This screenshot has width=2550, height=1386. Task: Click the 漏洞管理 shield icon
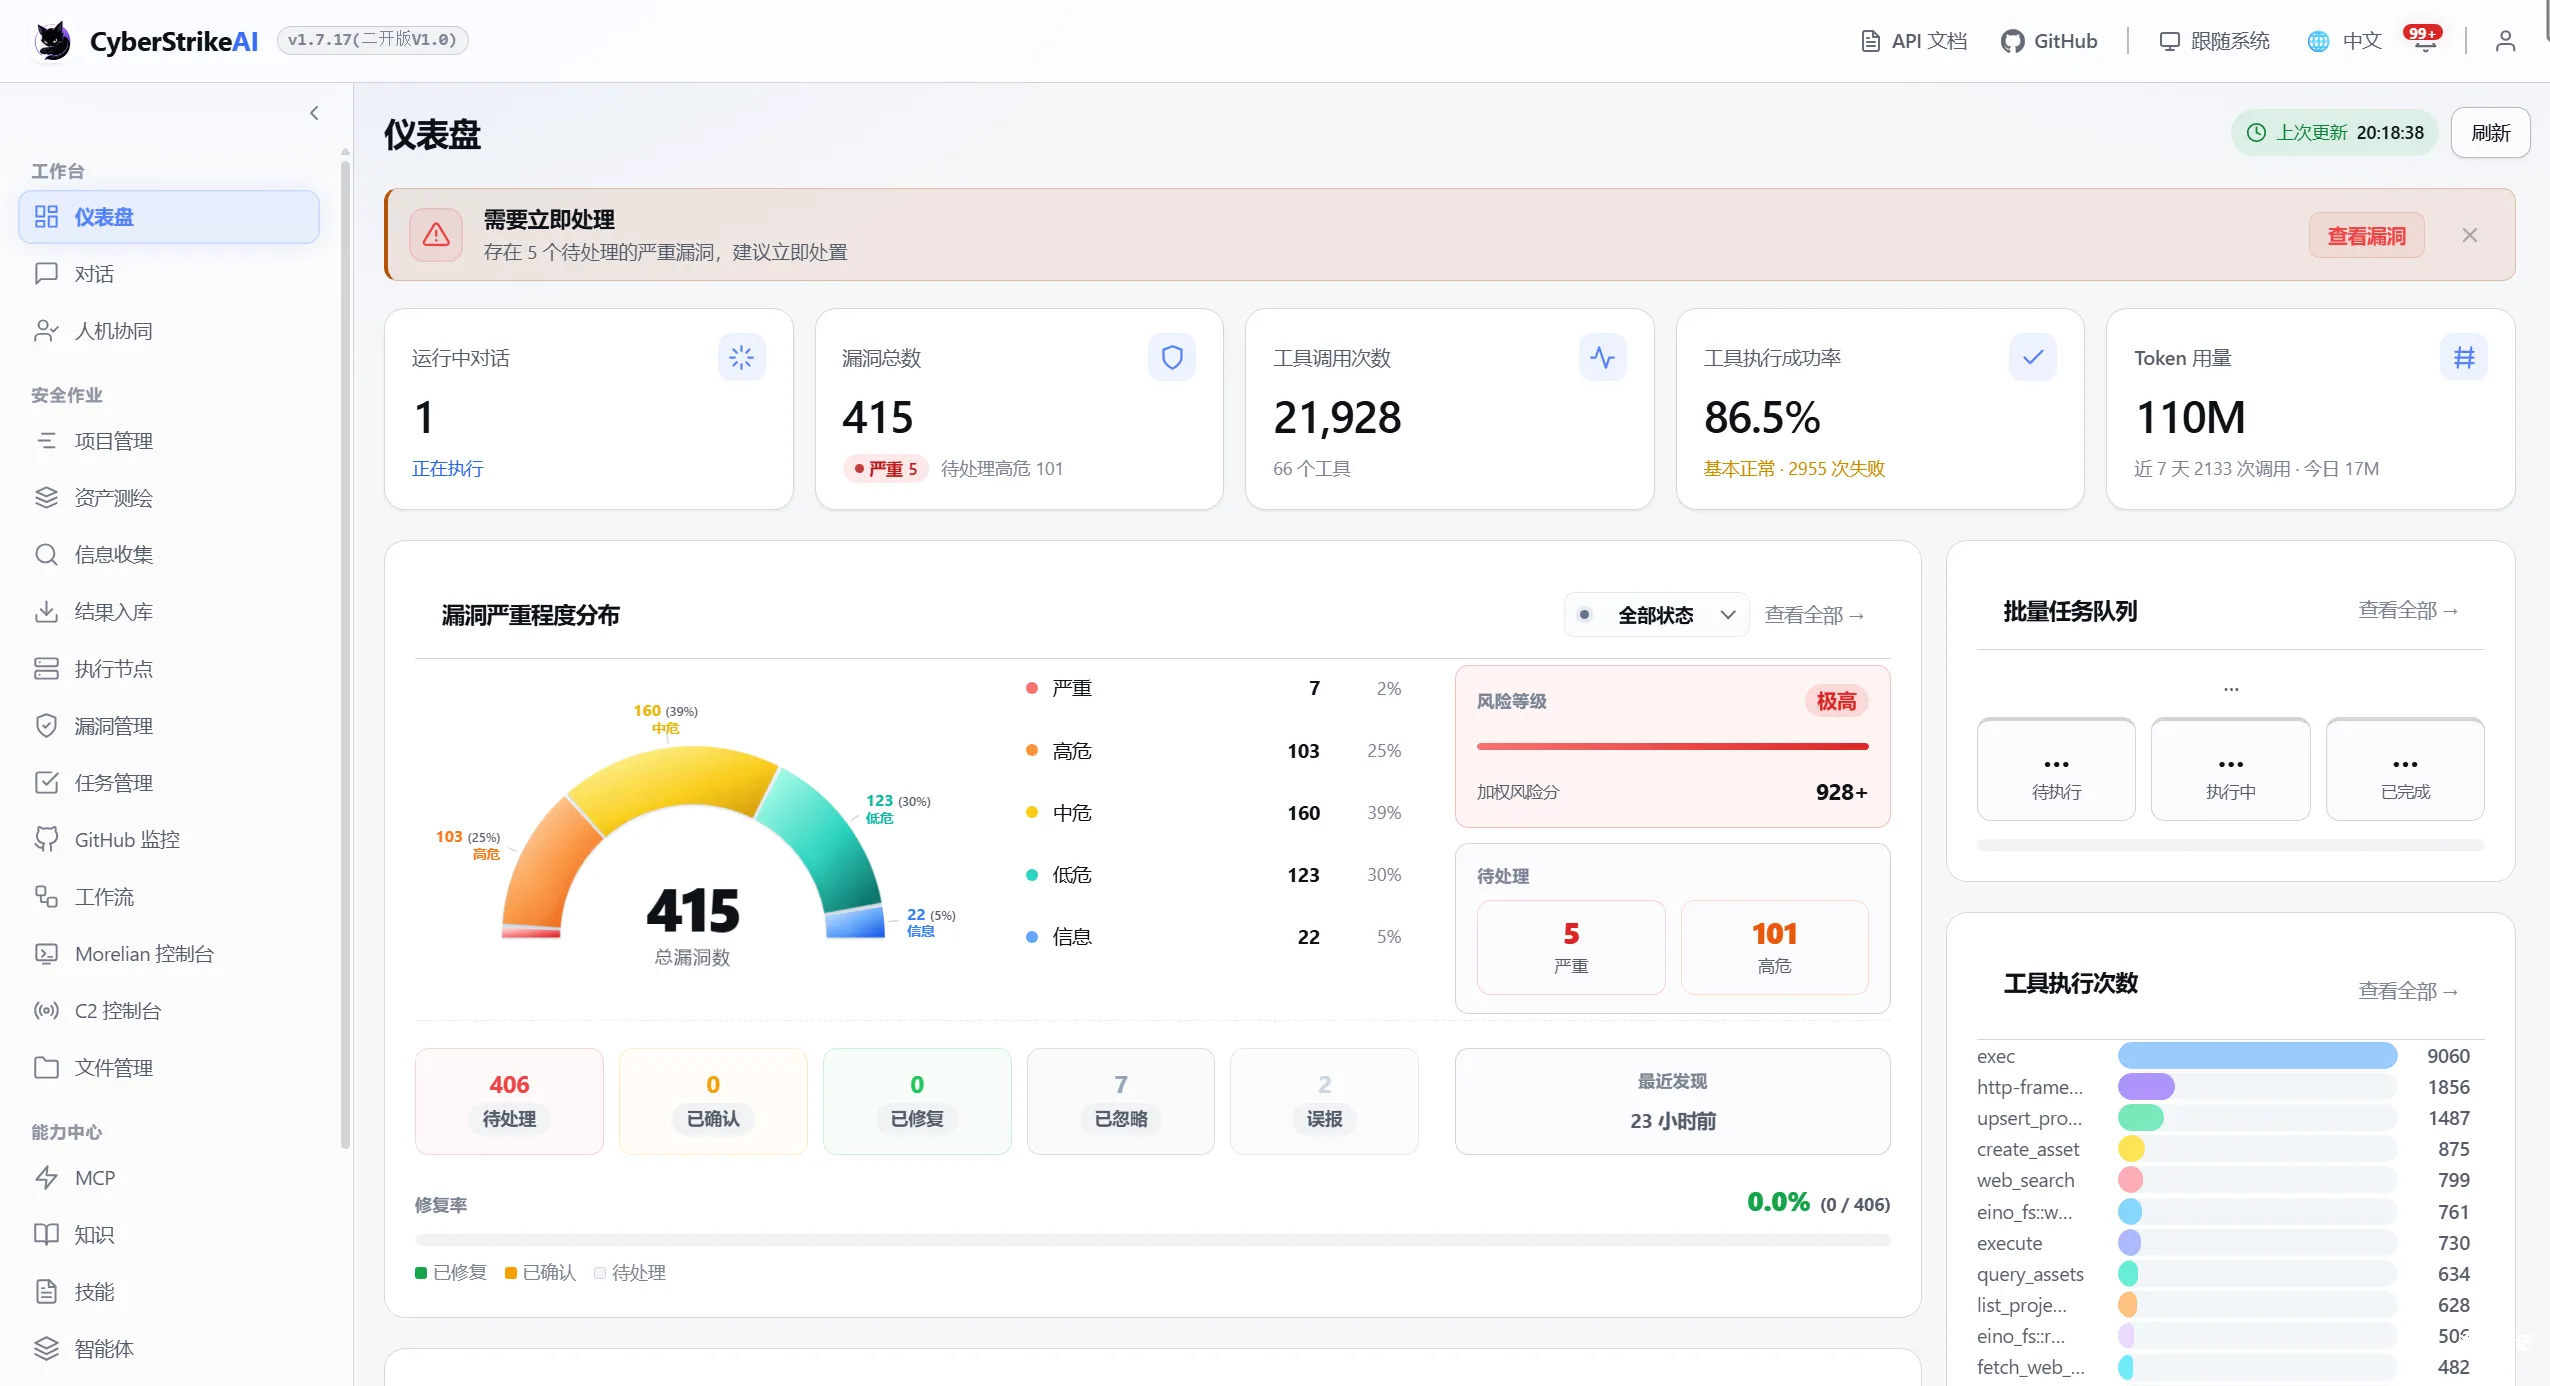click(46, 726)
